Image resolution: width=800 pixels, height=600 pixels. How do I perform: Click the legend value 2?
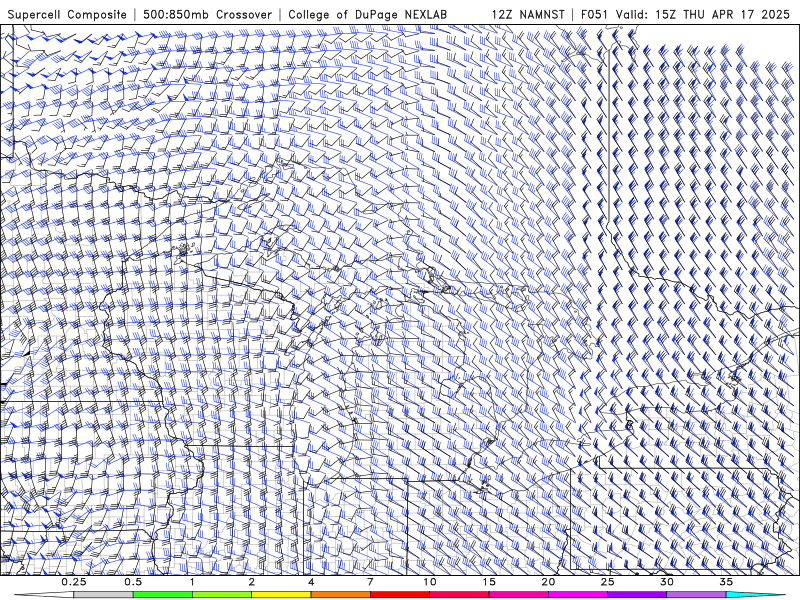pyautogui.click(x=252, y=582)
